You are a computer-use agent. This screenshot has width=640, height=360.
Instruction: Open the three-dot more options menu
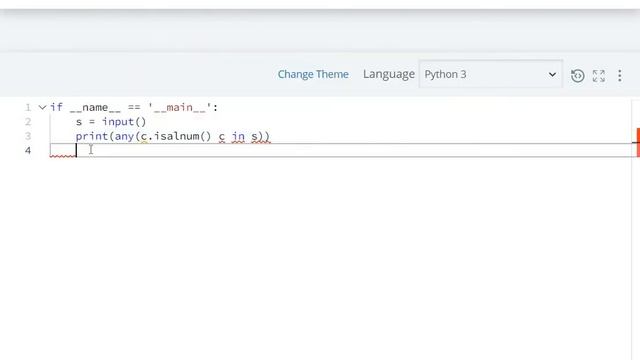(x=620, y=76)
